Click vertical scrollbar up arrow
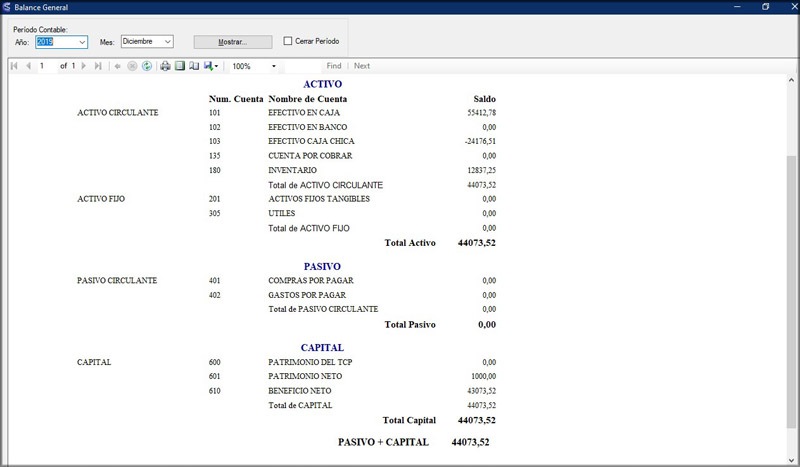800x467 pixels. [x=791, y=80]
